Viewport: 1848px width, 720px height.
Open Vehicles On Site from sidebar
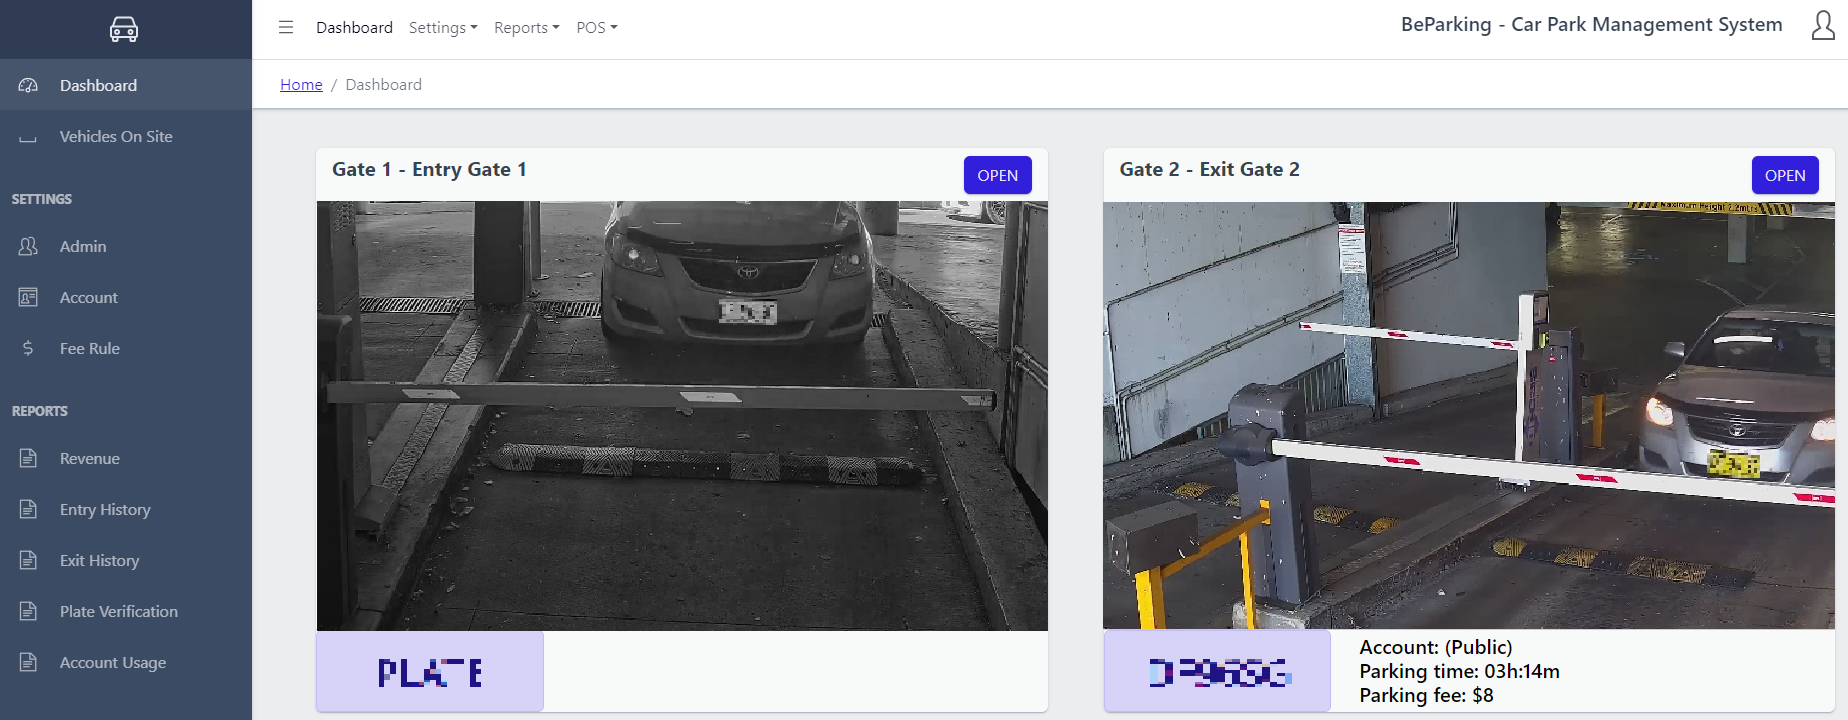[x=116, y=136]
